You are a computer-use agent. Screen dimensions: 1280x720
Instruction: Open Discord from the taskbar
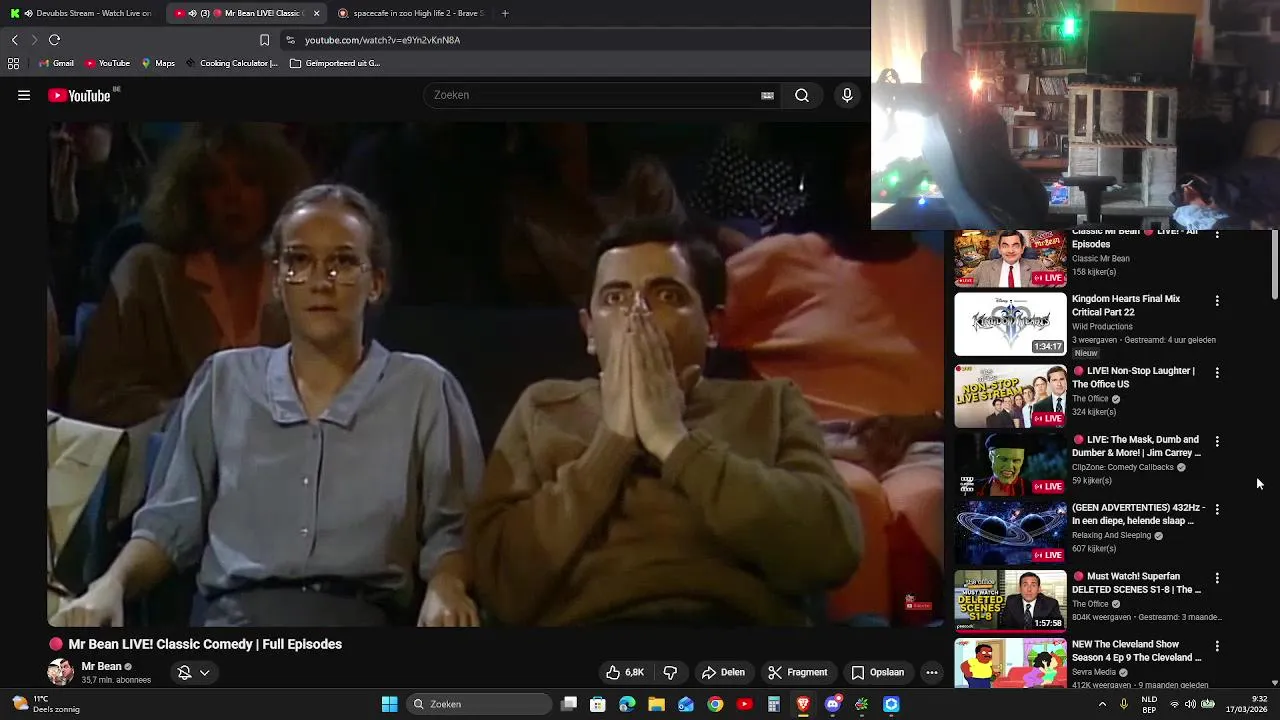pos(832,704)
